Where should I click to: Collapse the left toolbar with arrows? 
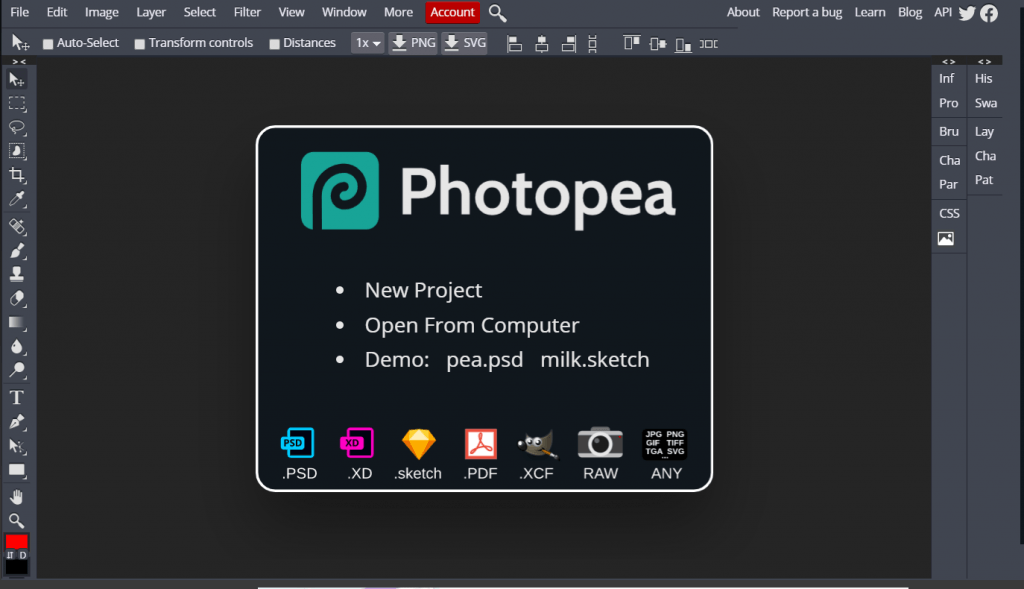(19, 61)
